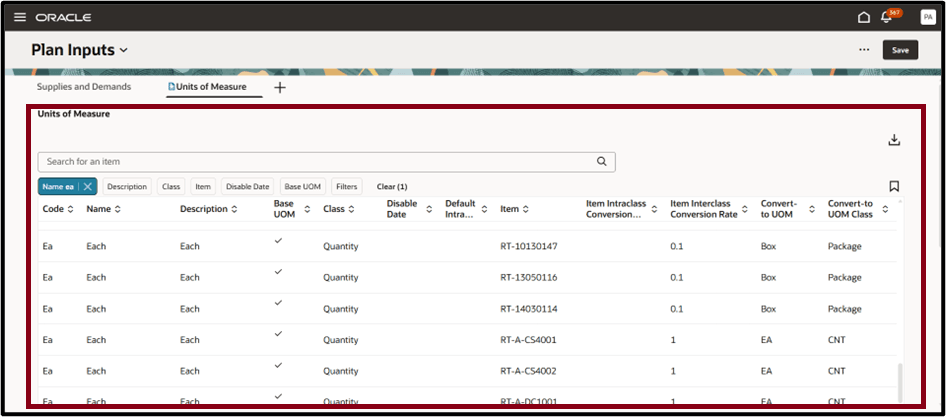Add a new tab with plus icon
Viewport: 946px width, 417px height.
click(x=280, y=88)
